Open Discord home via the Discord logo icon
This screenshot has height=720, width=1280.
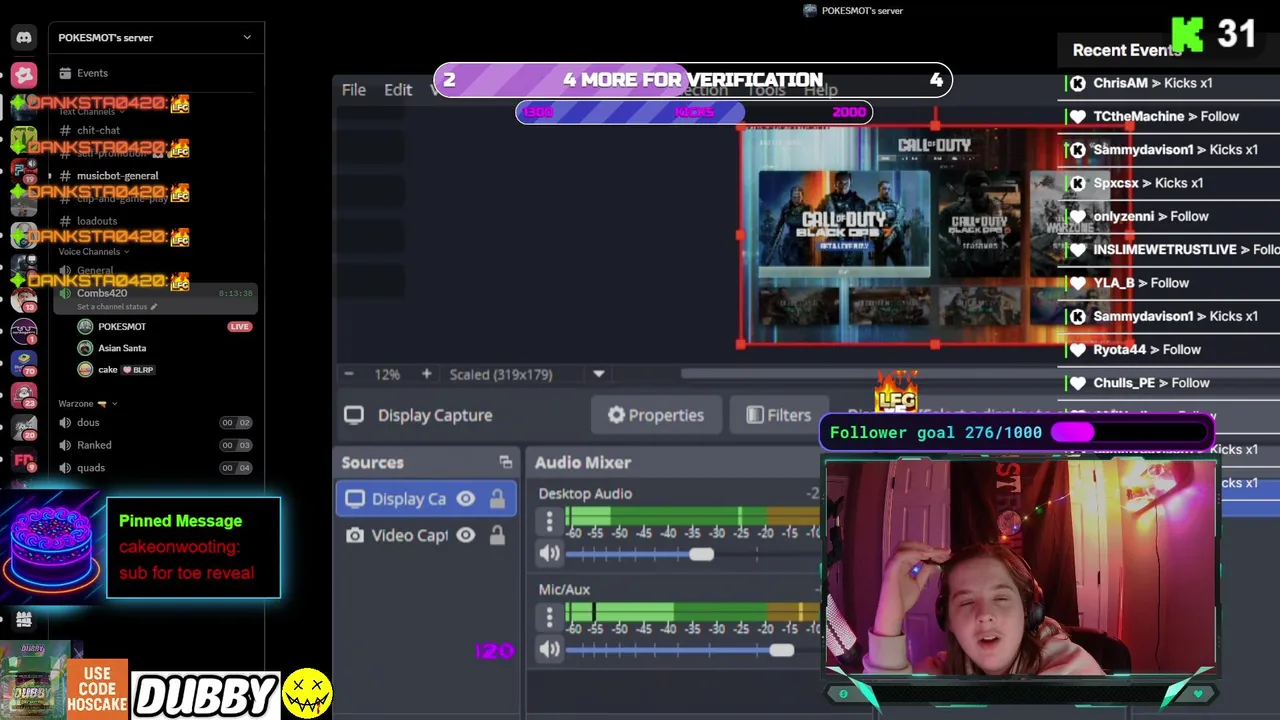pyautogui.click(x=24, y=38)
